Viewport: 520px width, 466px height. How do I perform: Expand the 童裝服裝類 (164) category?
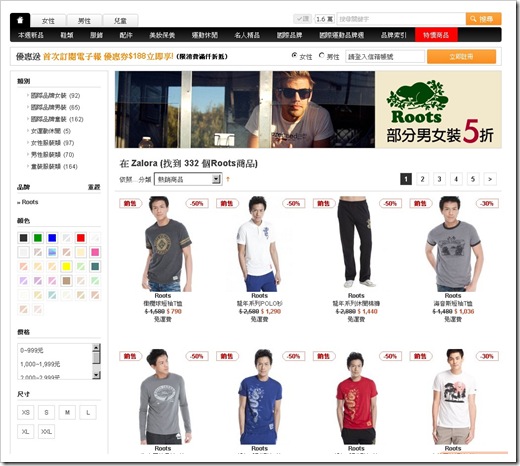point(54,166)
